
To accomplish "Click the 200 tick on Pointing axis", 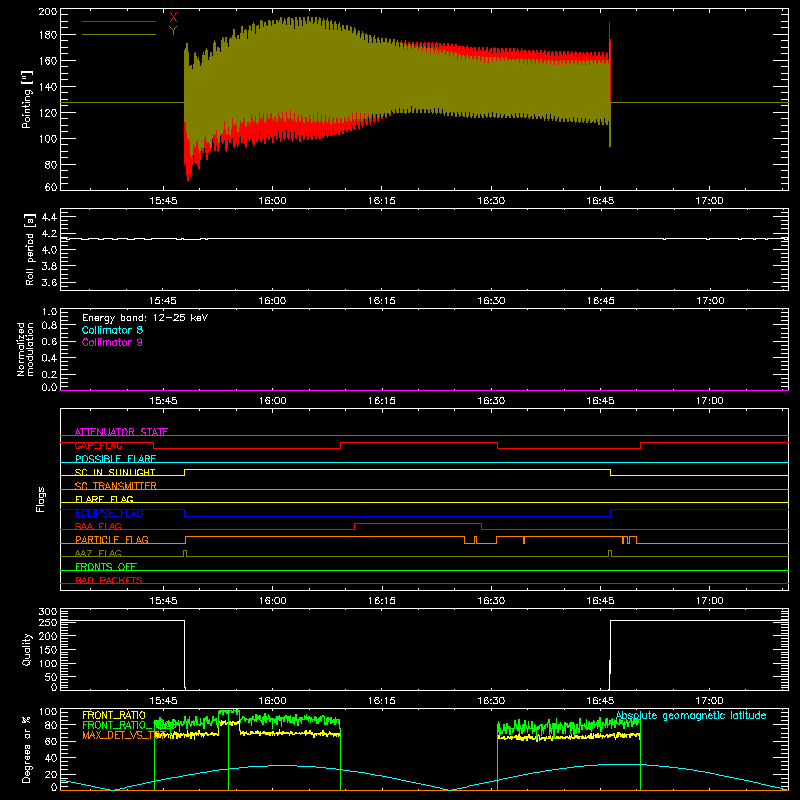I will (48, 11).
